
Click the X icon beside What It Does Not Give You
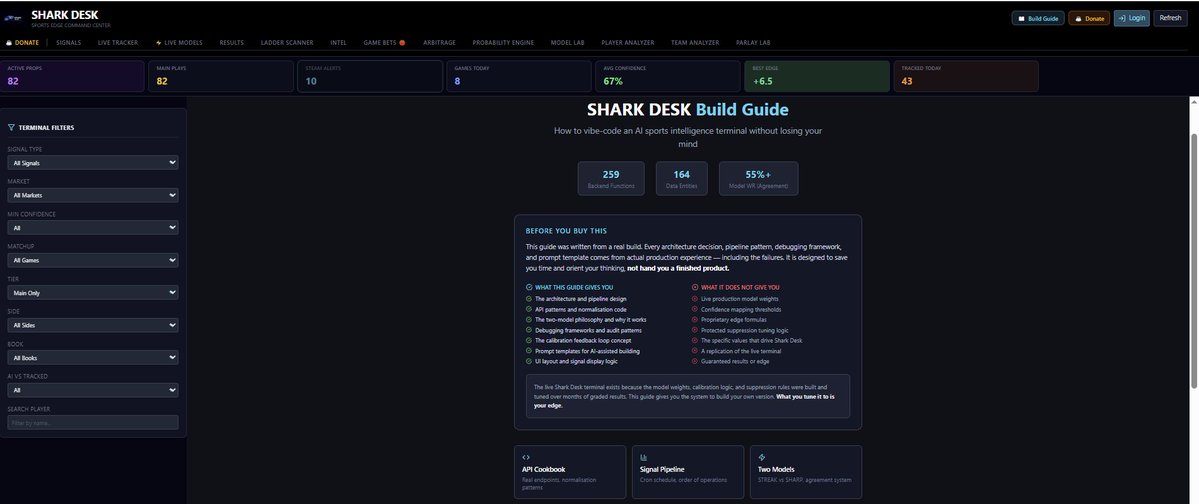point(695,288)
